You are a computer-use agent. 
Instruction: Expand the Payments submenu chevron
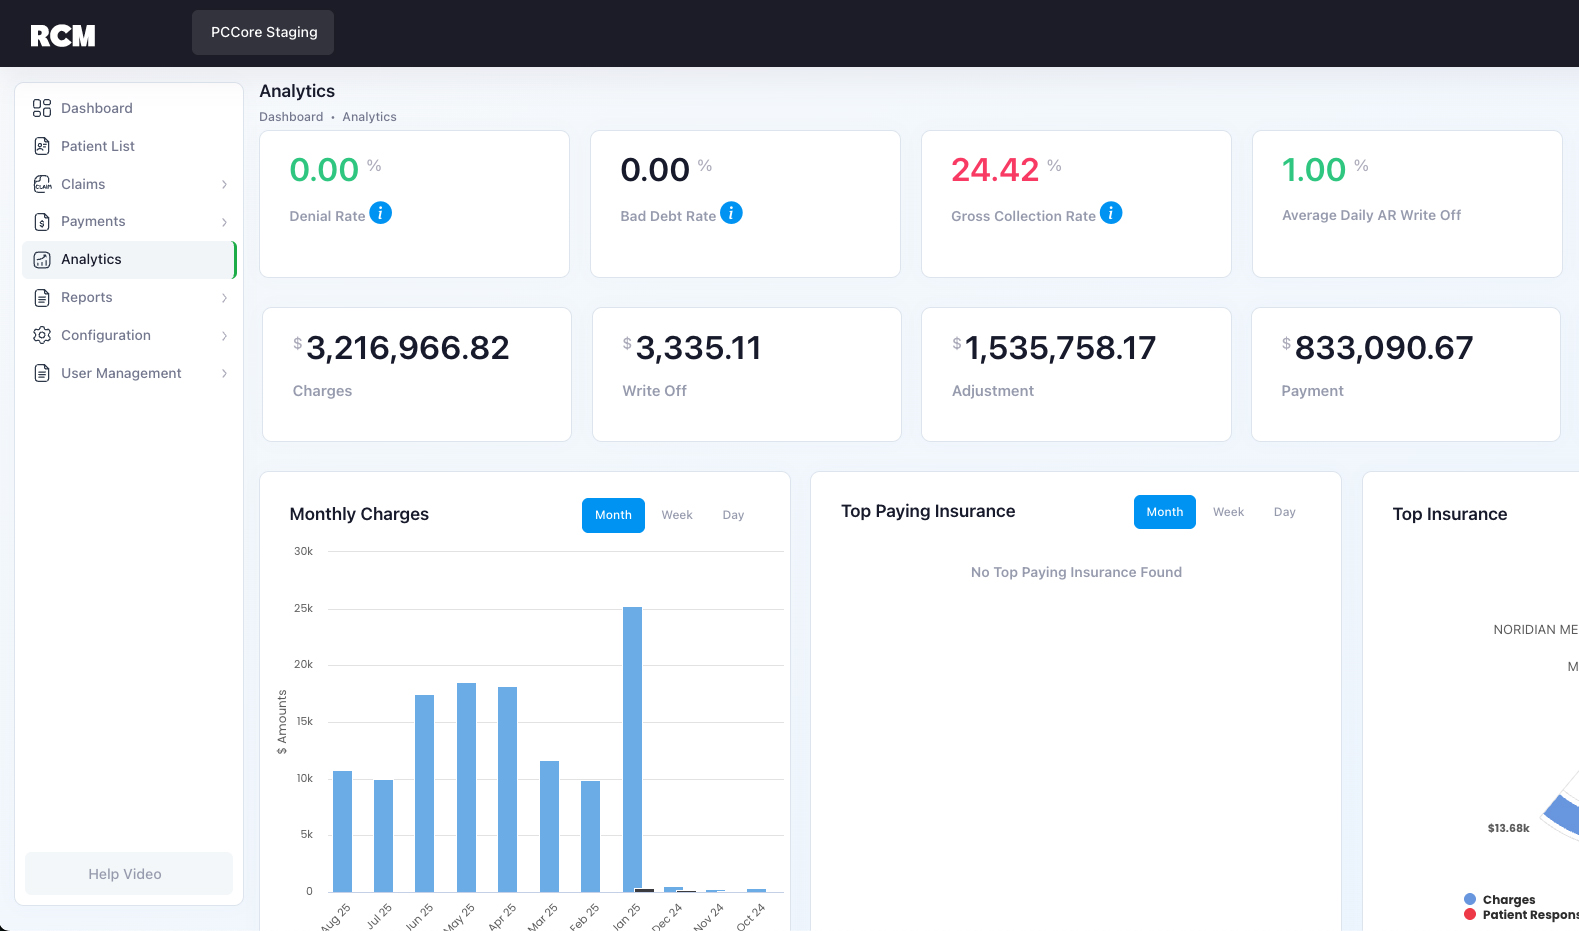pos(224,222)
